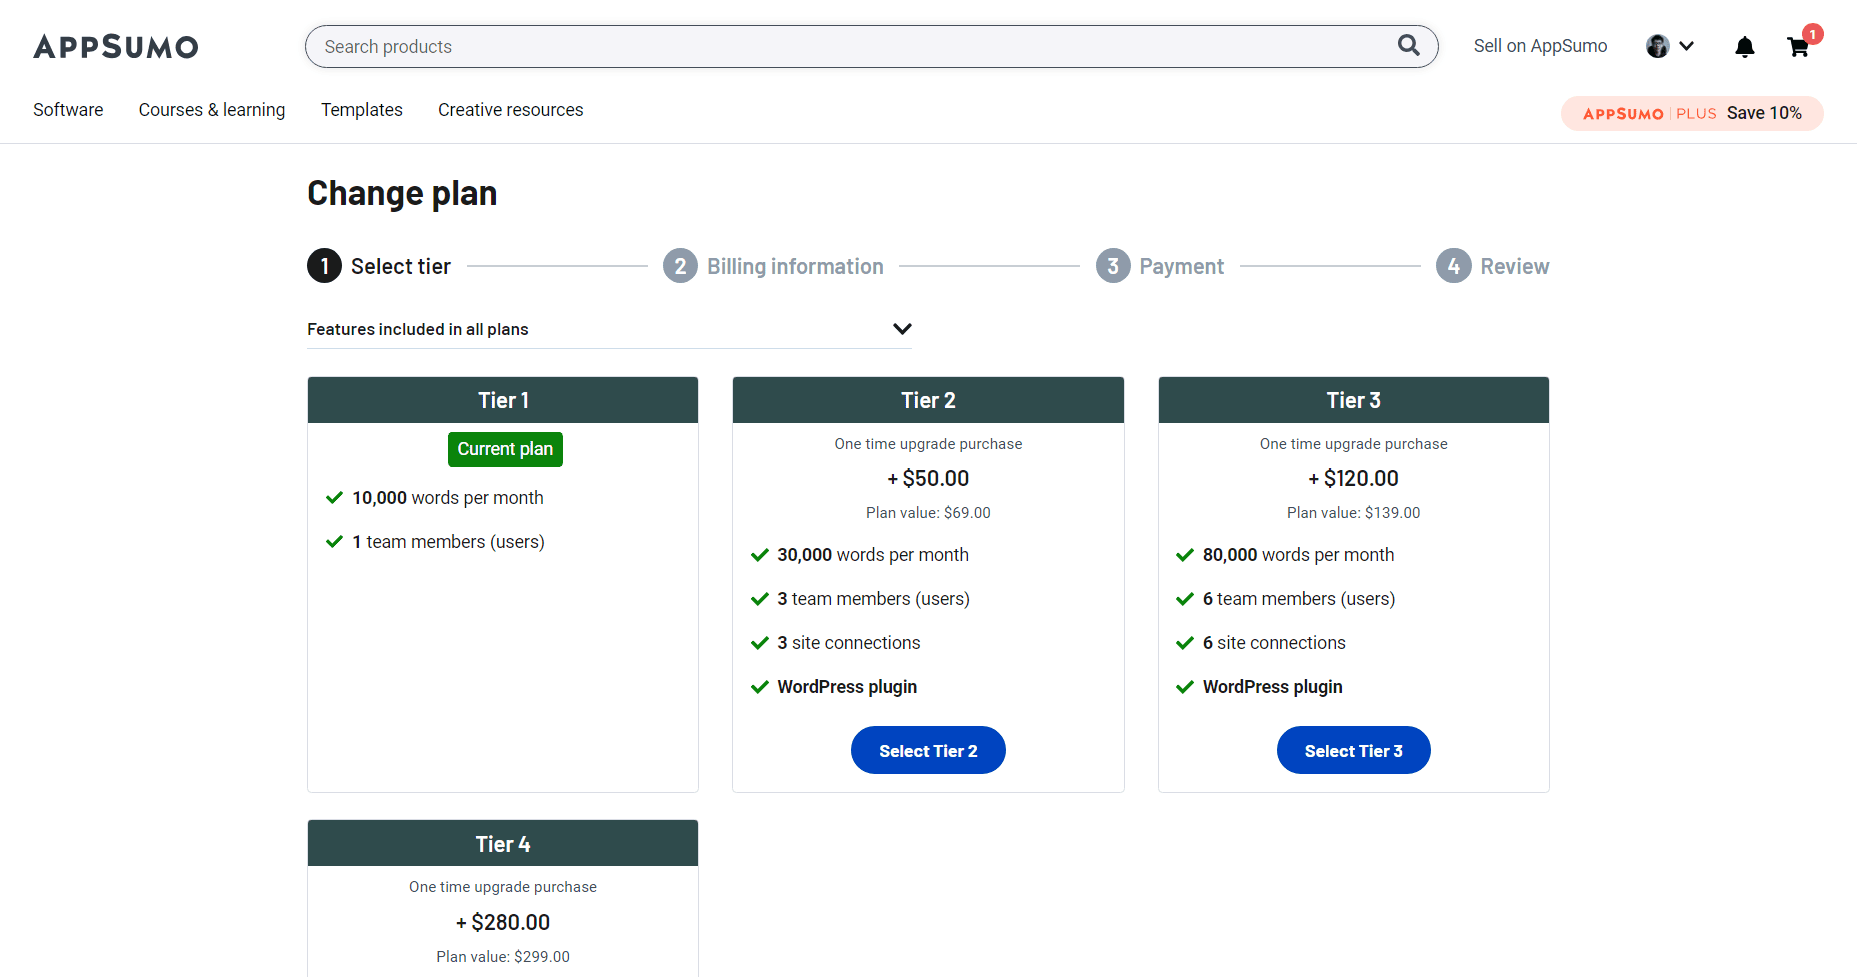Open Creative resources category

coord(510,110)
